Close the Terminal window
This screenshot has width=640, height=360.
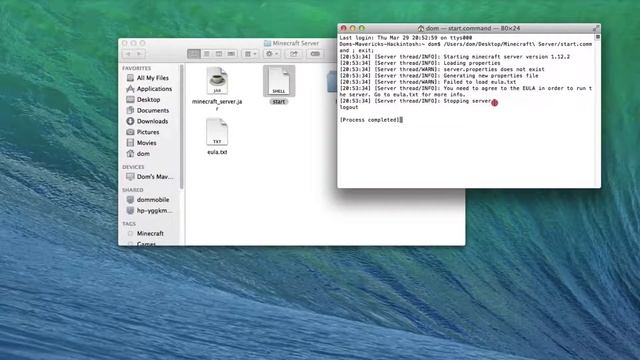coord(343,28)
